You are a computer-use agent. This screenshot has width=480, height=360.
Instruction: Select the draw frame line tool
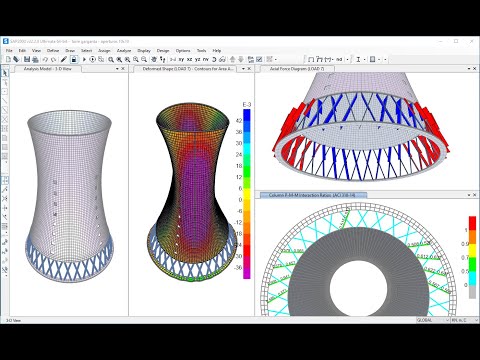[x=5, y=100]
